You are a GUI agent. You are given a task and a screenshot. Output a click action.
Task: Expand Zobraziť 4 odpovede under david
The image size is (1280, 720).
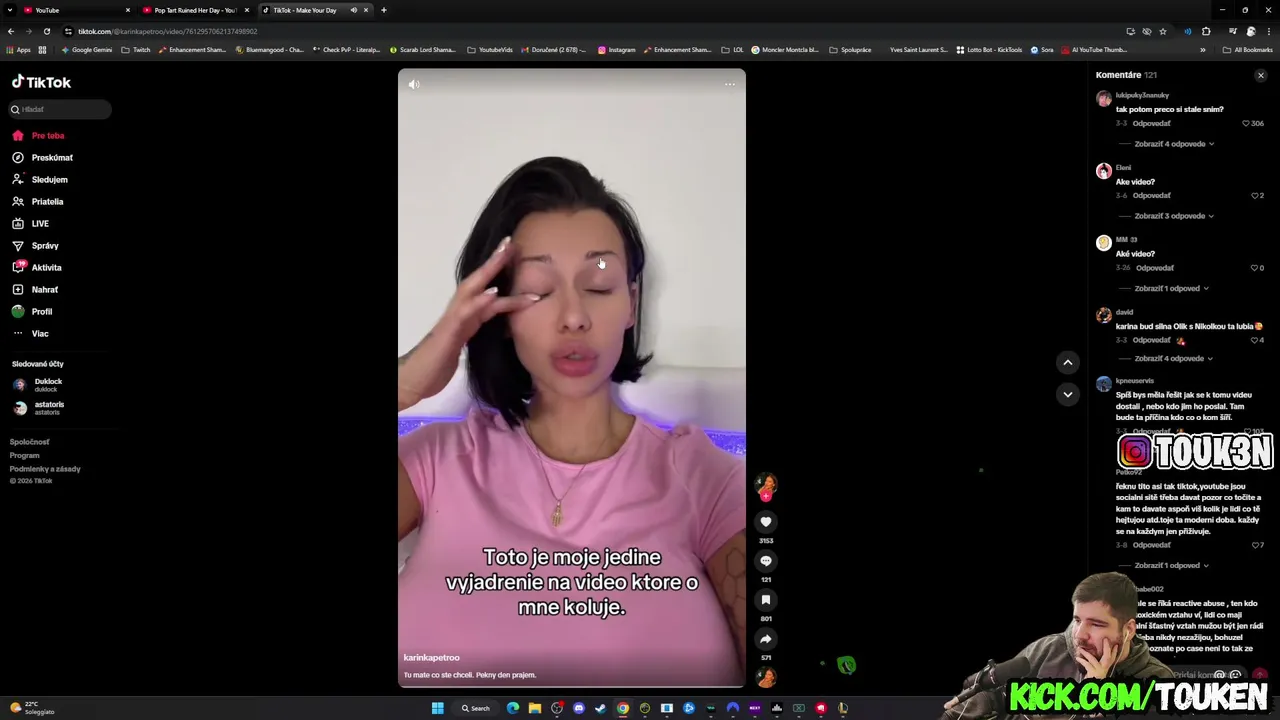click(1174, 358)
